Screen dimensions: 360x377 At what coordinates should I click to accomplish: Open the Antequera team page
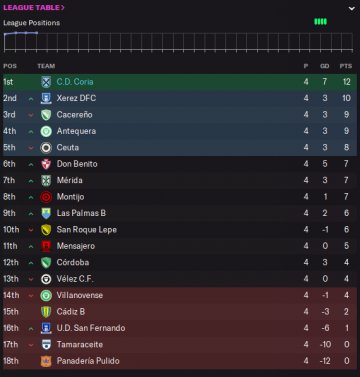pos(76,131)
